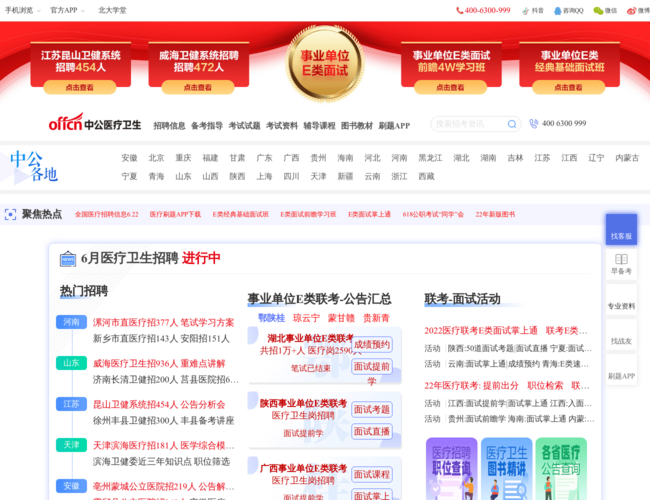Select 黑龙江 in region list
This screenshot has height=500, width=650.
(x=430, y=158)
